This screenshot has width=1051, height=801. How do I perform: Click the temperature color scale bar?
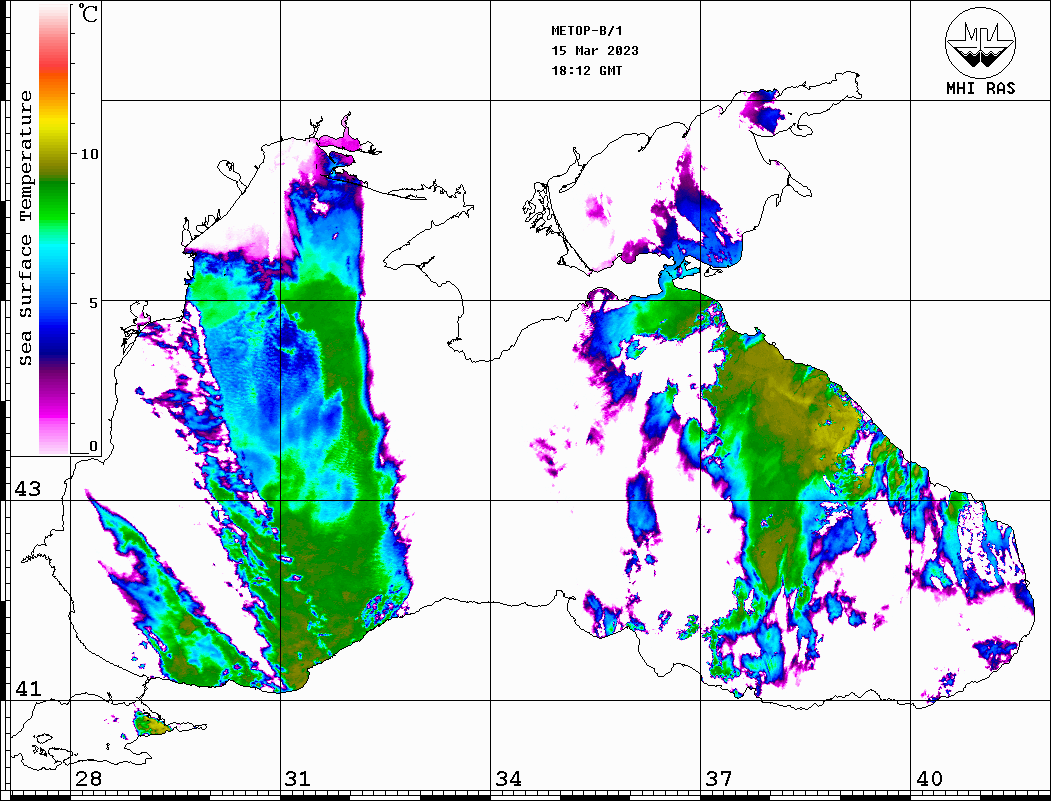click(54, 229)
